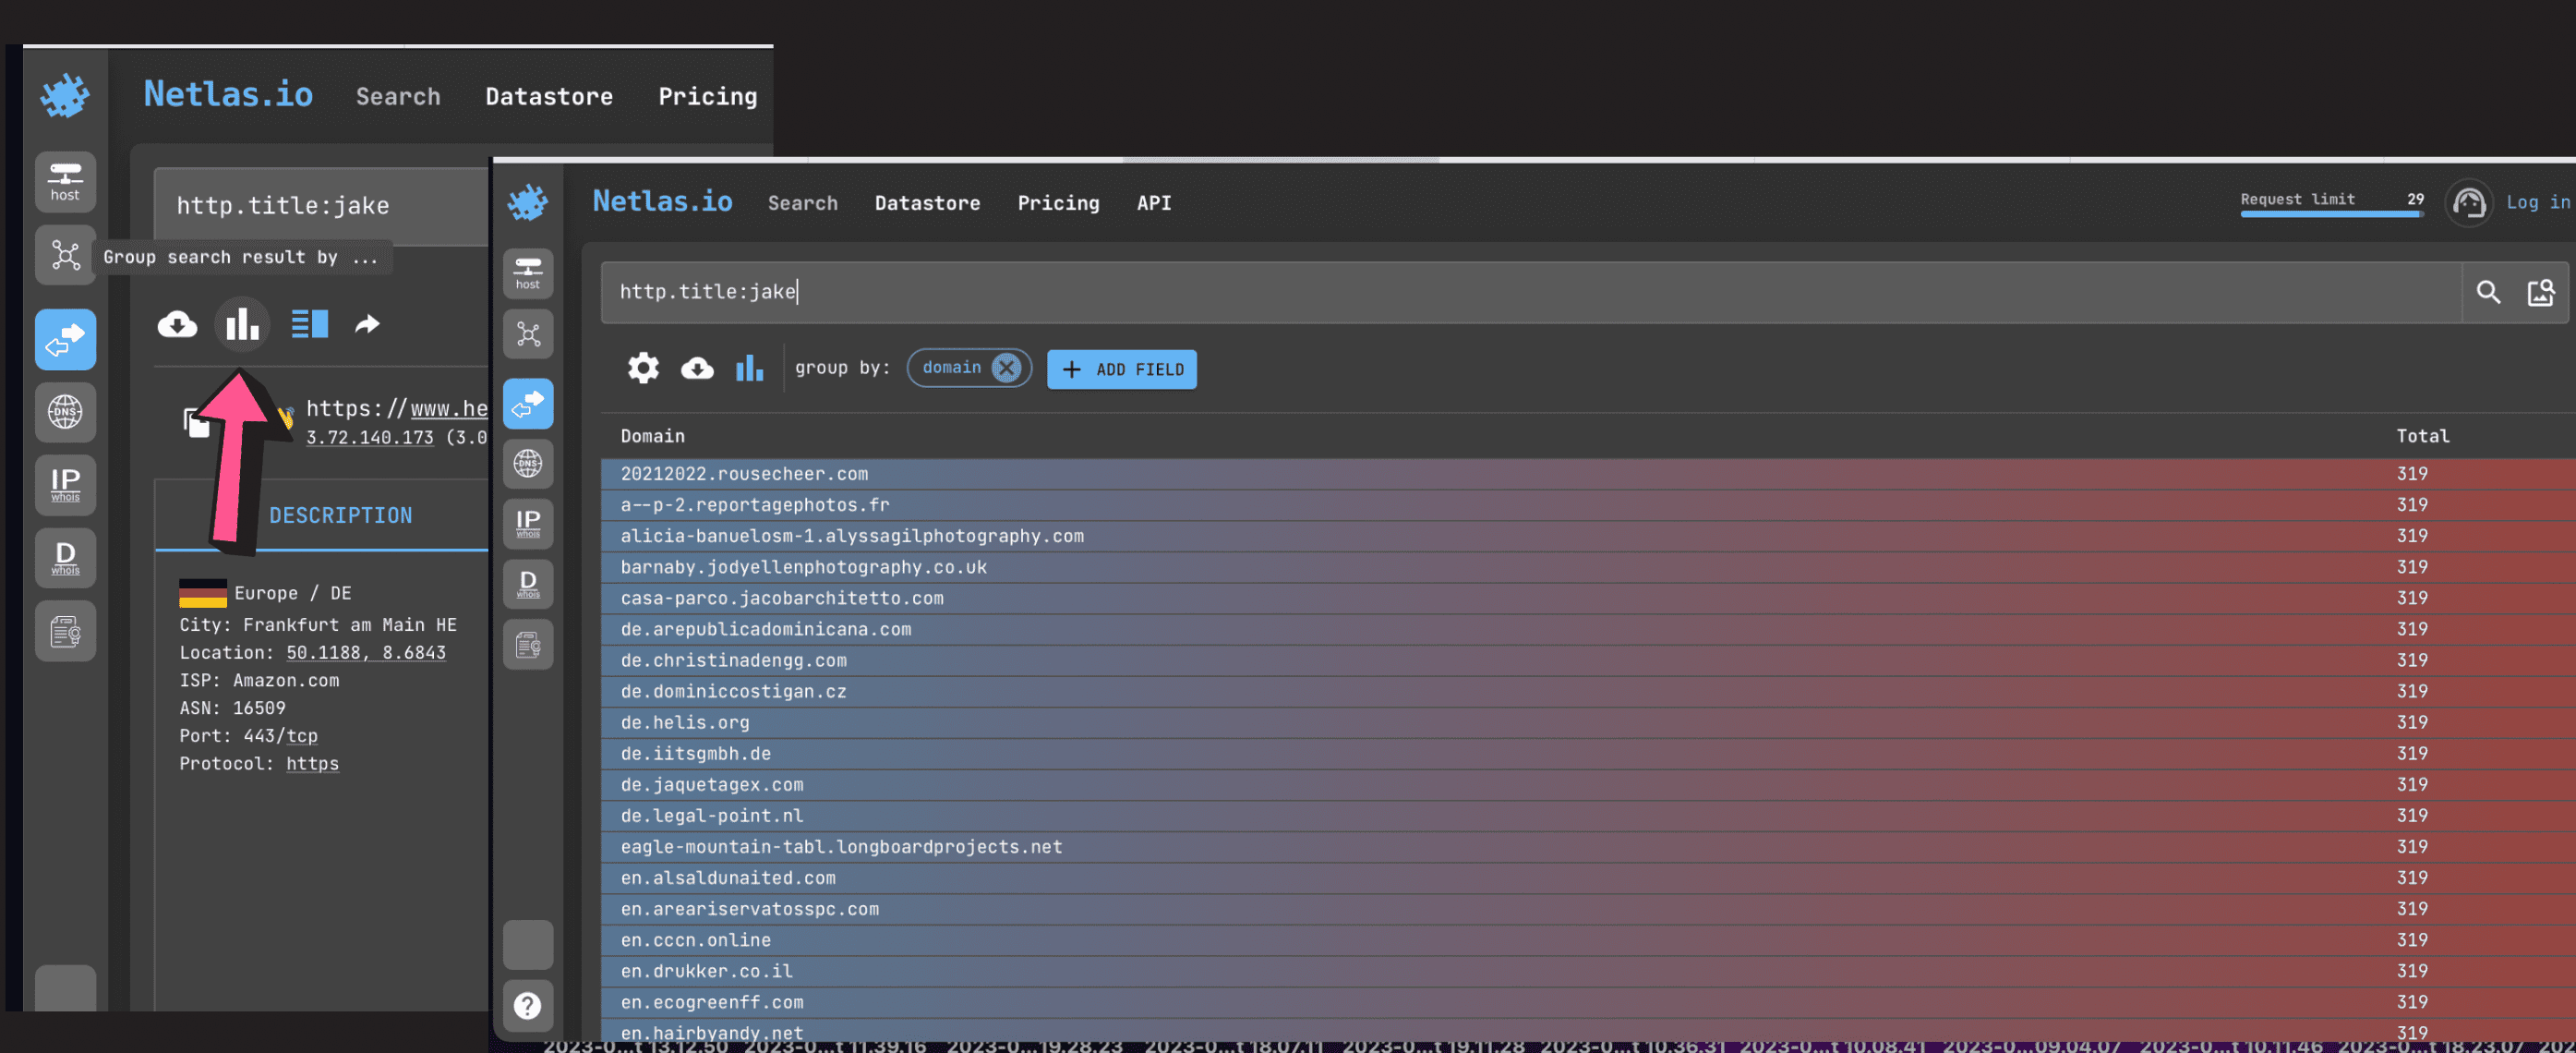Switch to the DESCRIPTION tab
This screenshot has height=1053, width=2576.
340,515
